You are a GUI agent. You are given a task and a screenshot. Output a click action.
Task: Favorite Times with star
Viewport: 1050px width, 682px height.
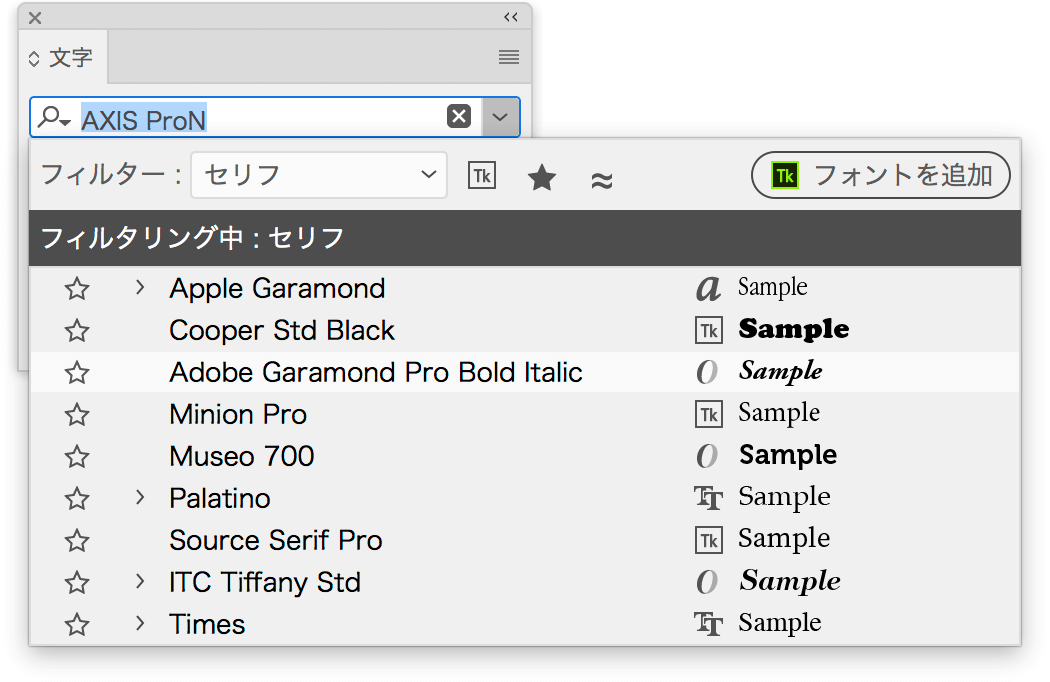pyautogui.click(x=77, y=624)
